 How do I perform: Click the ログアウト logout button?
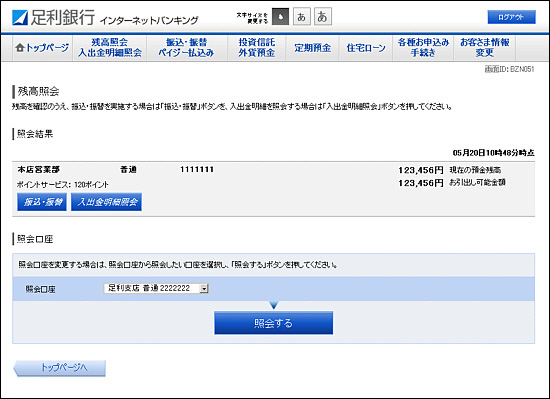(x=511, y=17)
